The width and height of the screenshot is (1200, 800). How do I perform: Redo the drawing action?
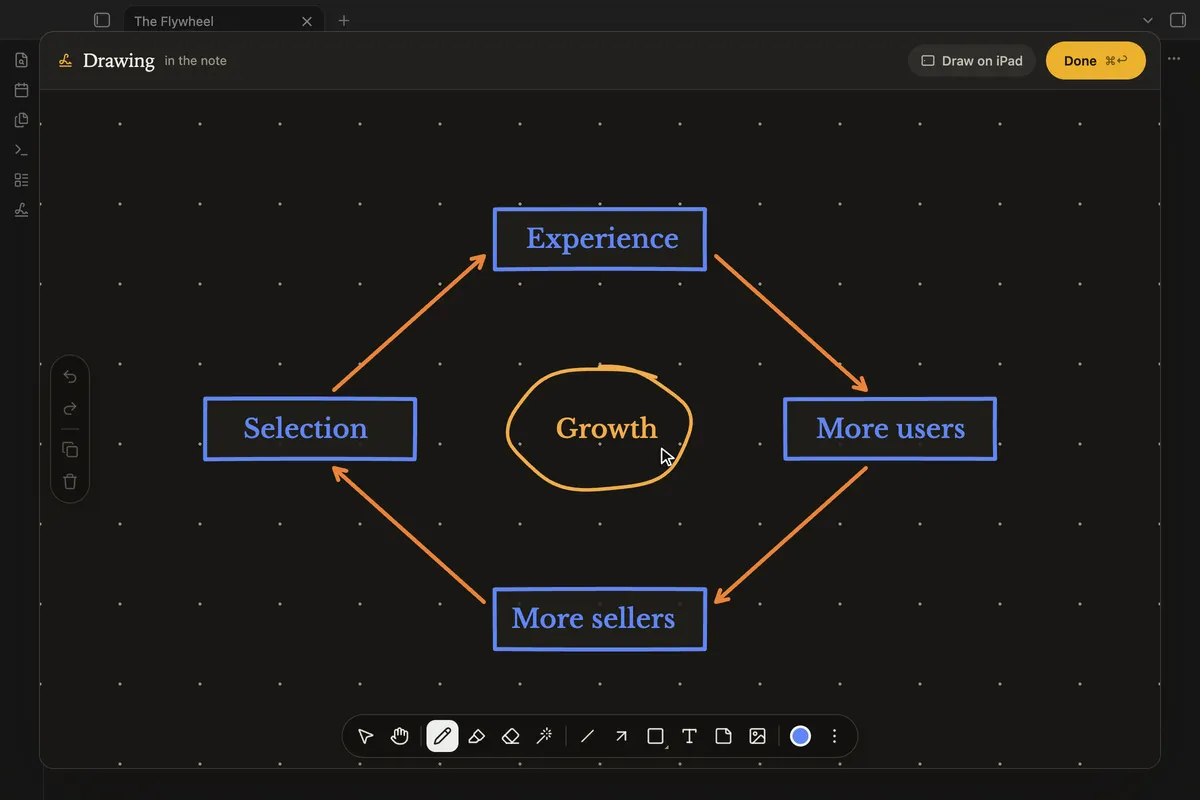[70, 408]
